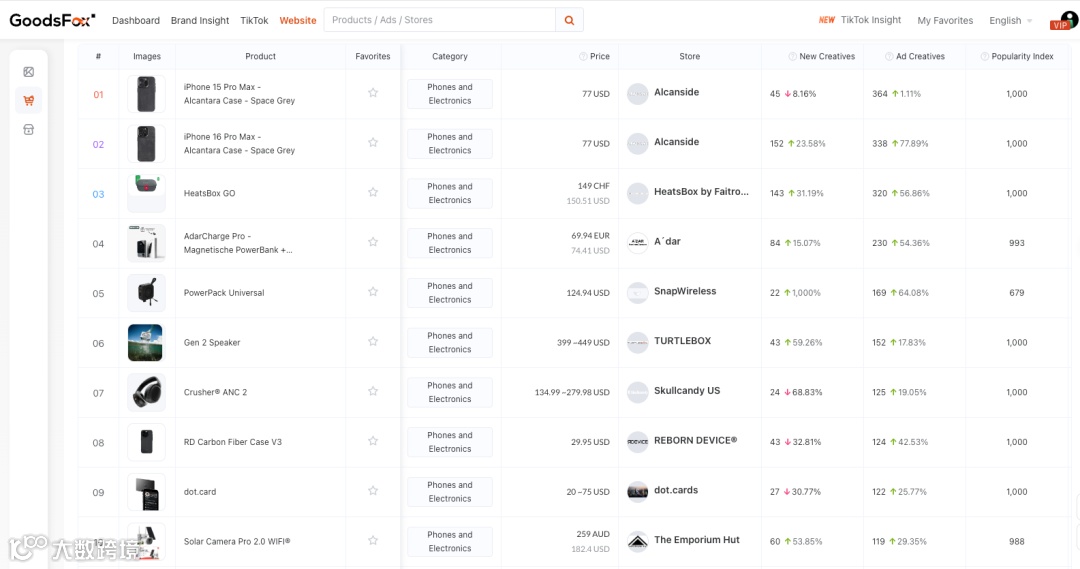Open the Crusher ANC 2 headphones thumbnail
The image size is (1080, 569).
point(146,392)
